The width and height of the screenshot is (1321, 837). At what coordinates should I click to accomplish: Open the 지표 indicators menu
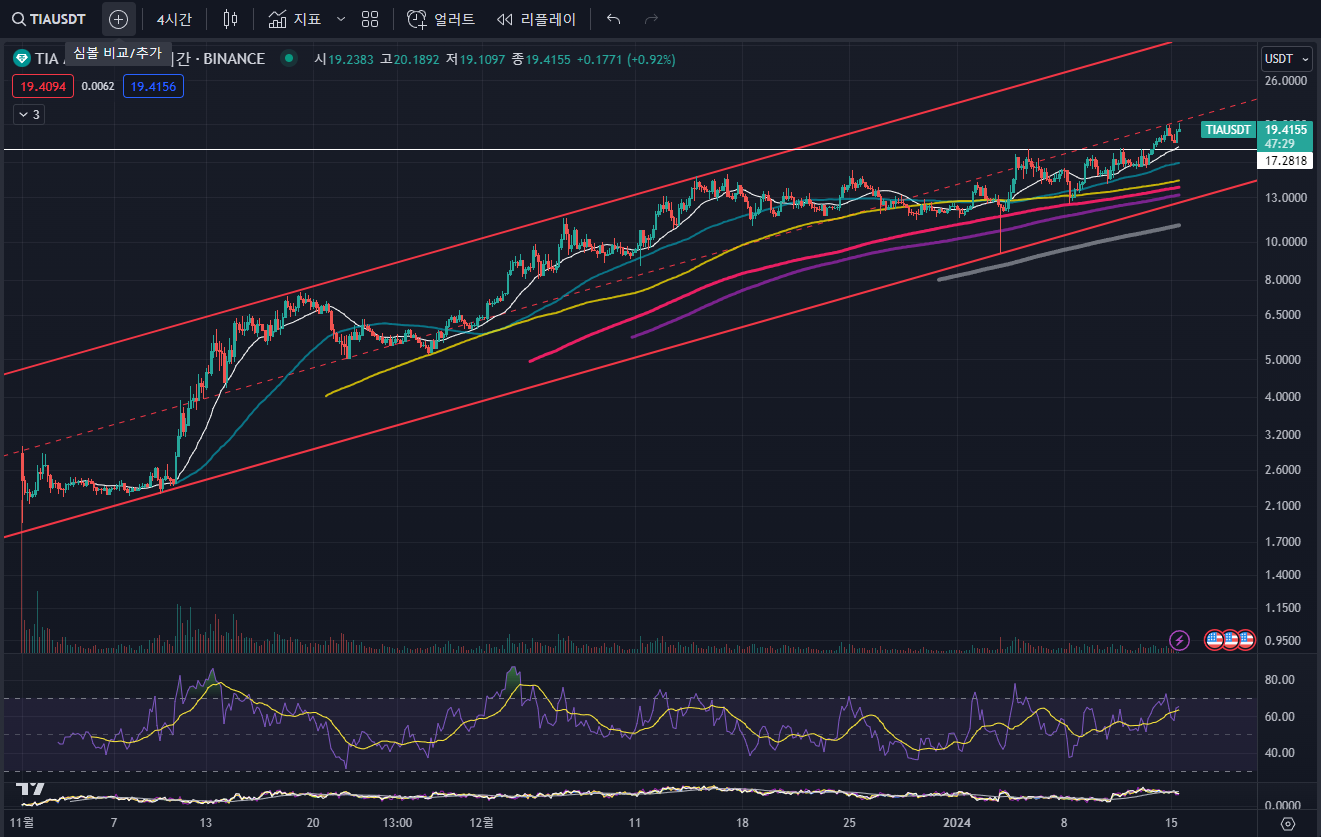point(295,19)
